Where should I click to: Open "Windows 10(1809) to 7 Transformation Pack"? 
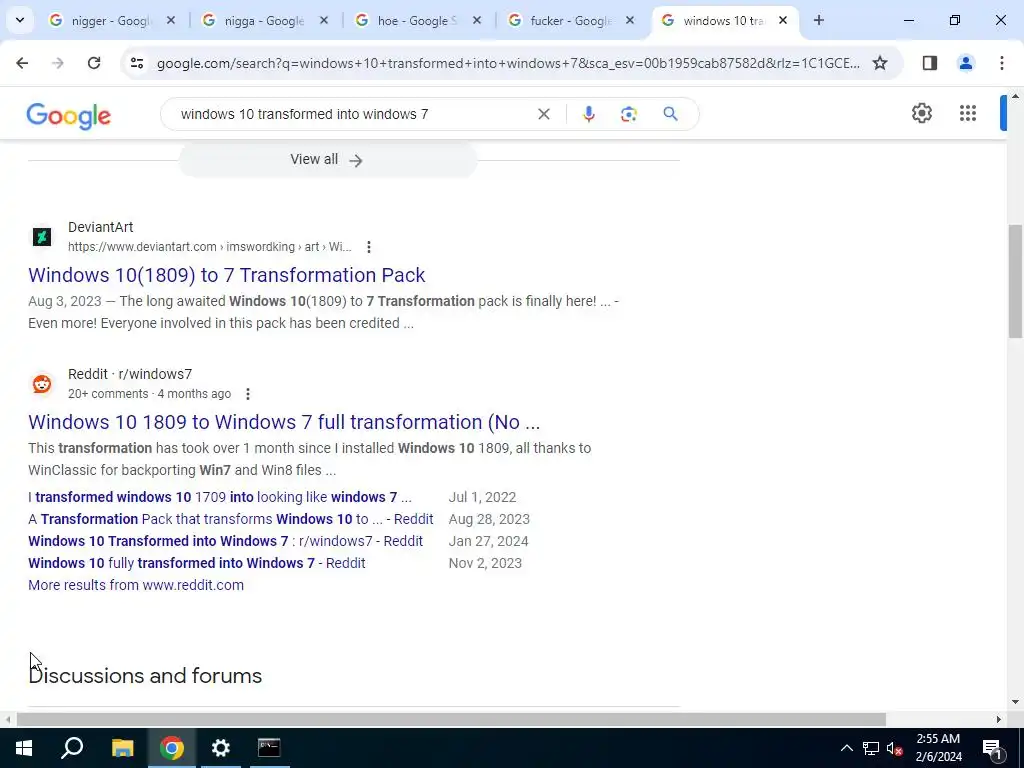point(227,275)
